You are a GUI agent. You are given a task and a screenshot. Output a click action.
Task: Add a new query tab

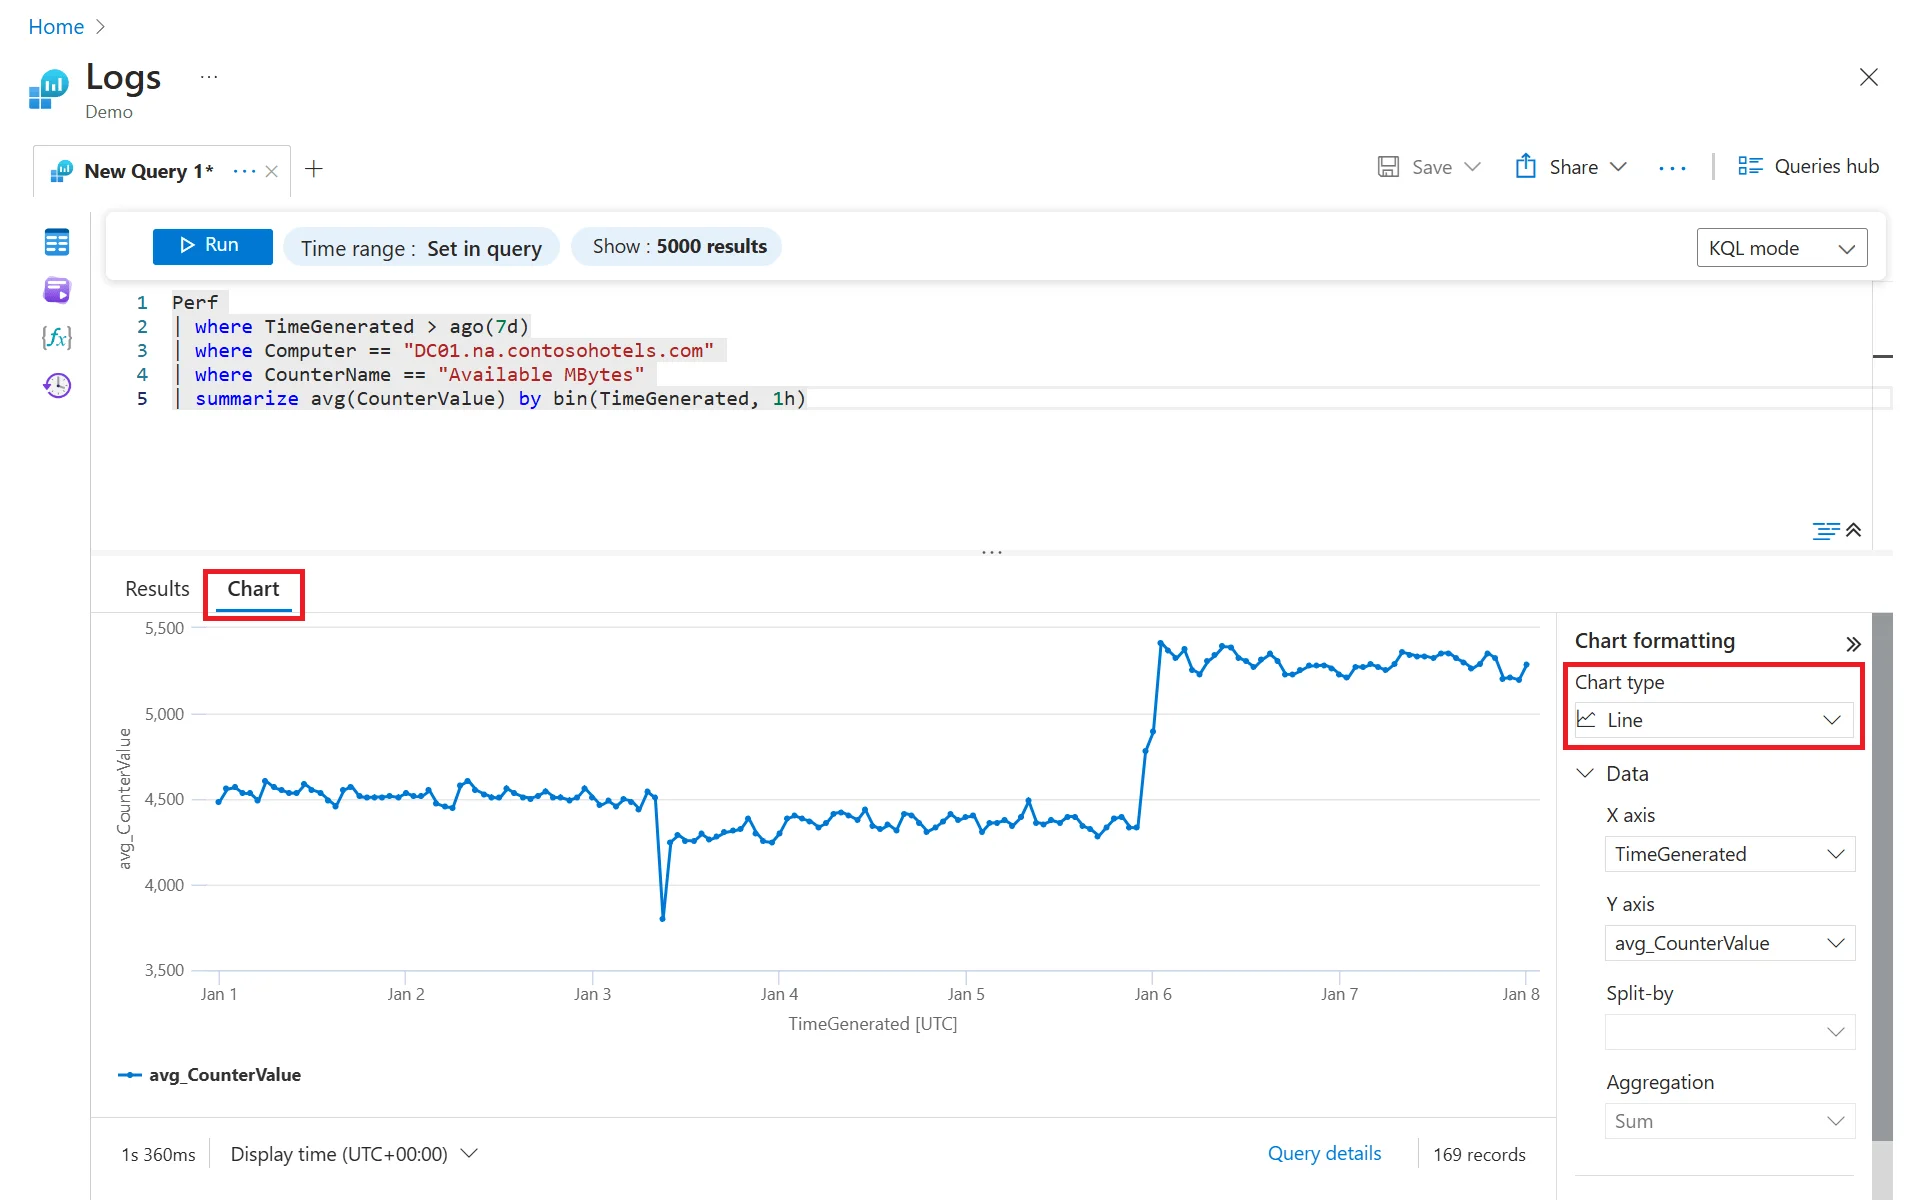coord(314,169)
